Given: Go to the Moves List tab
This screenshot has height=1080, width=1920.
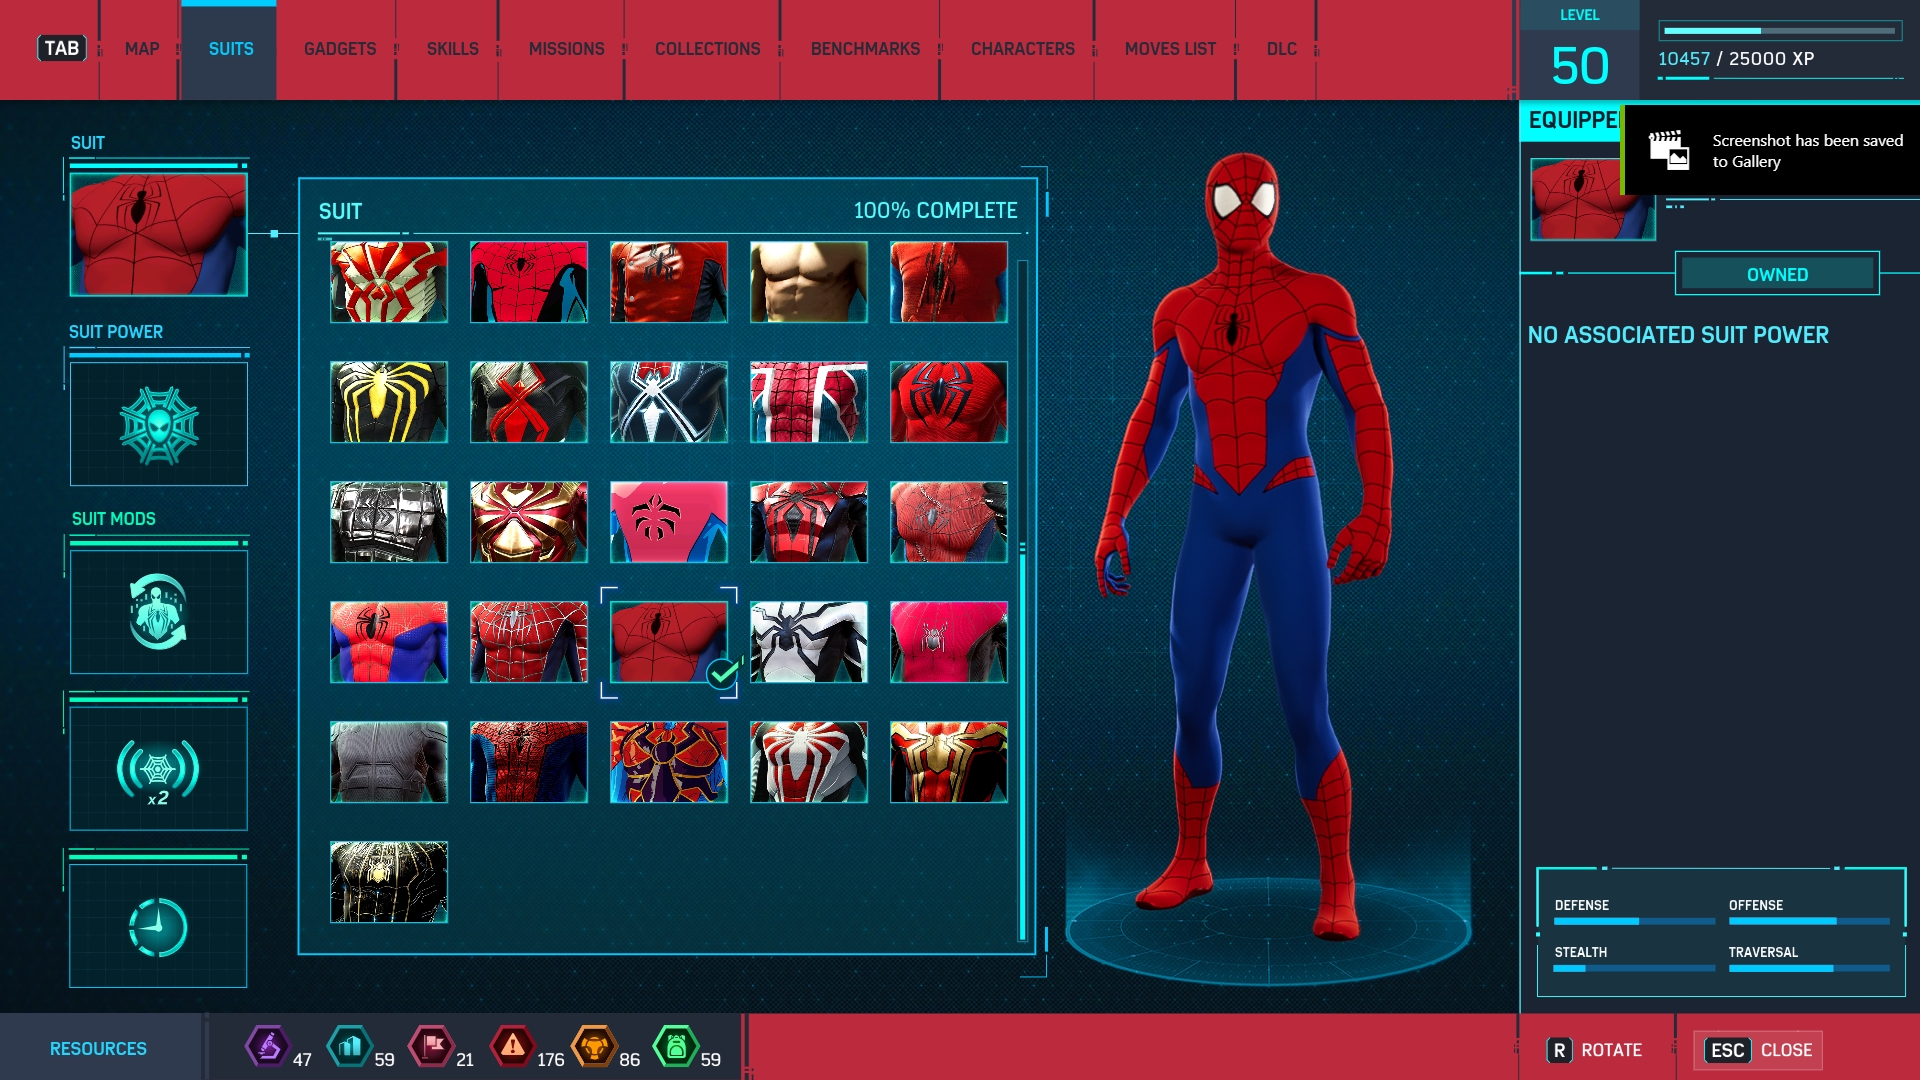Looking at the screenshot, I should click(x=1170, y=49).
